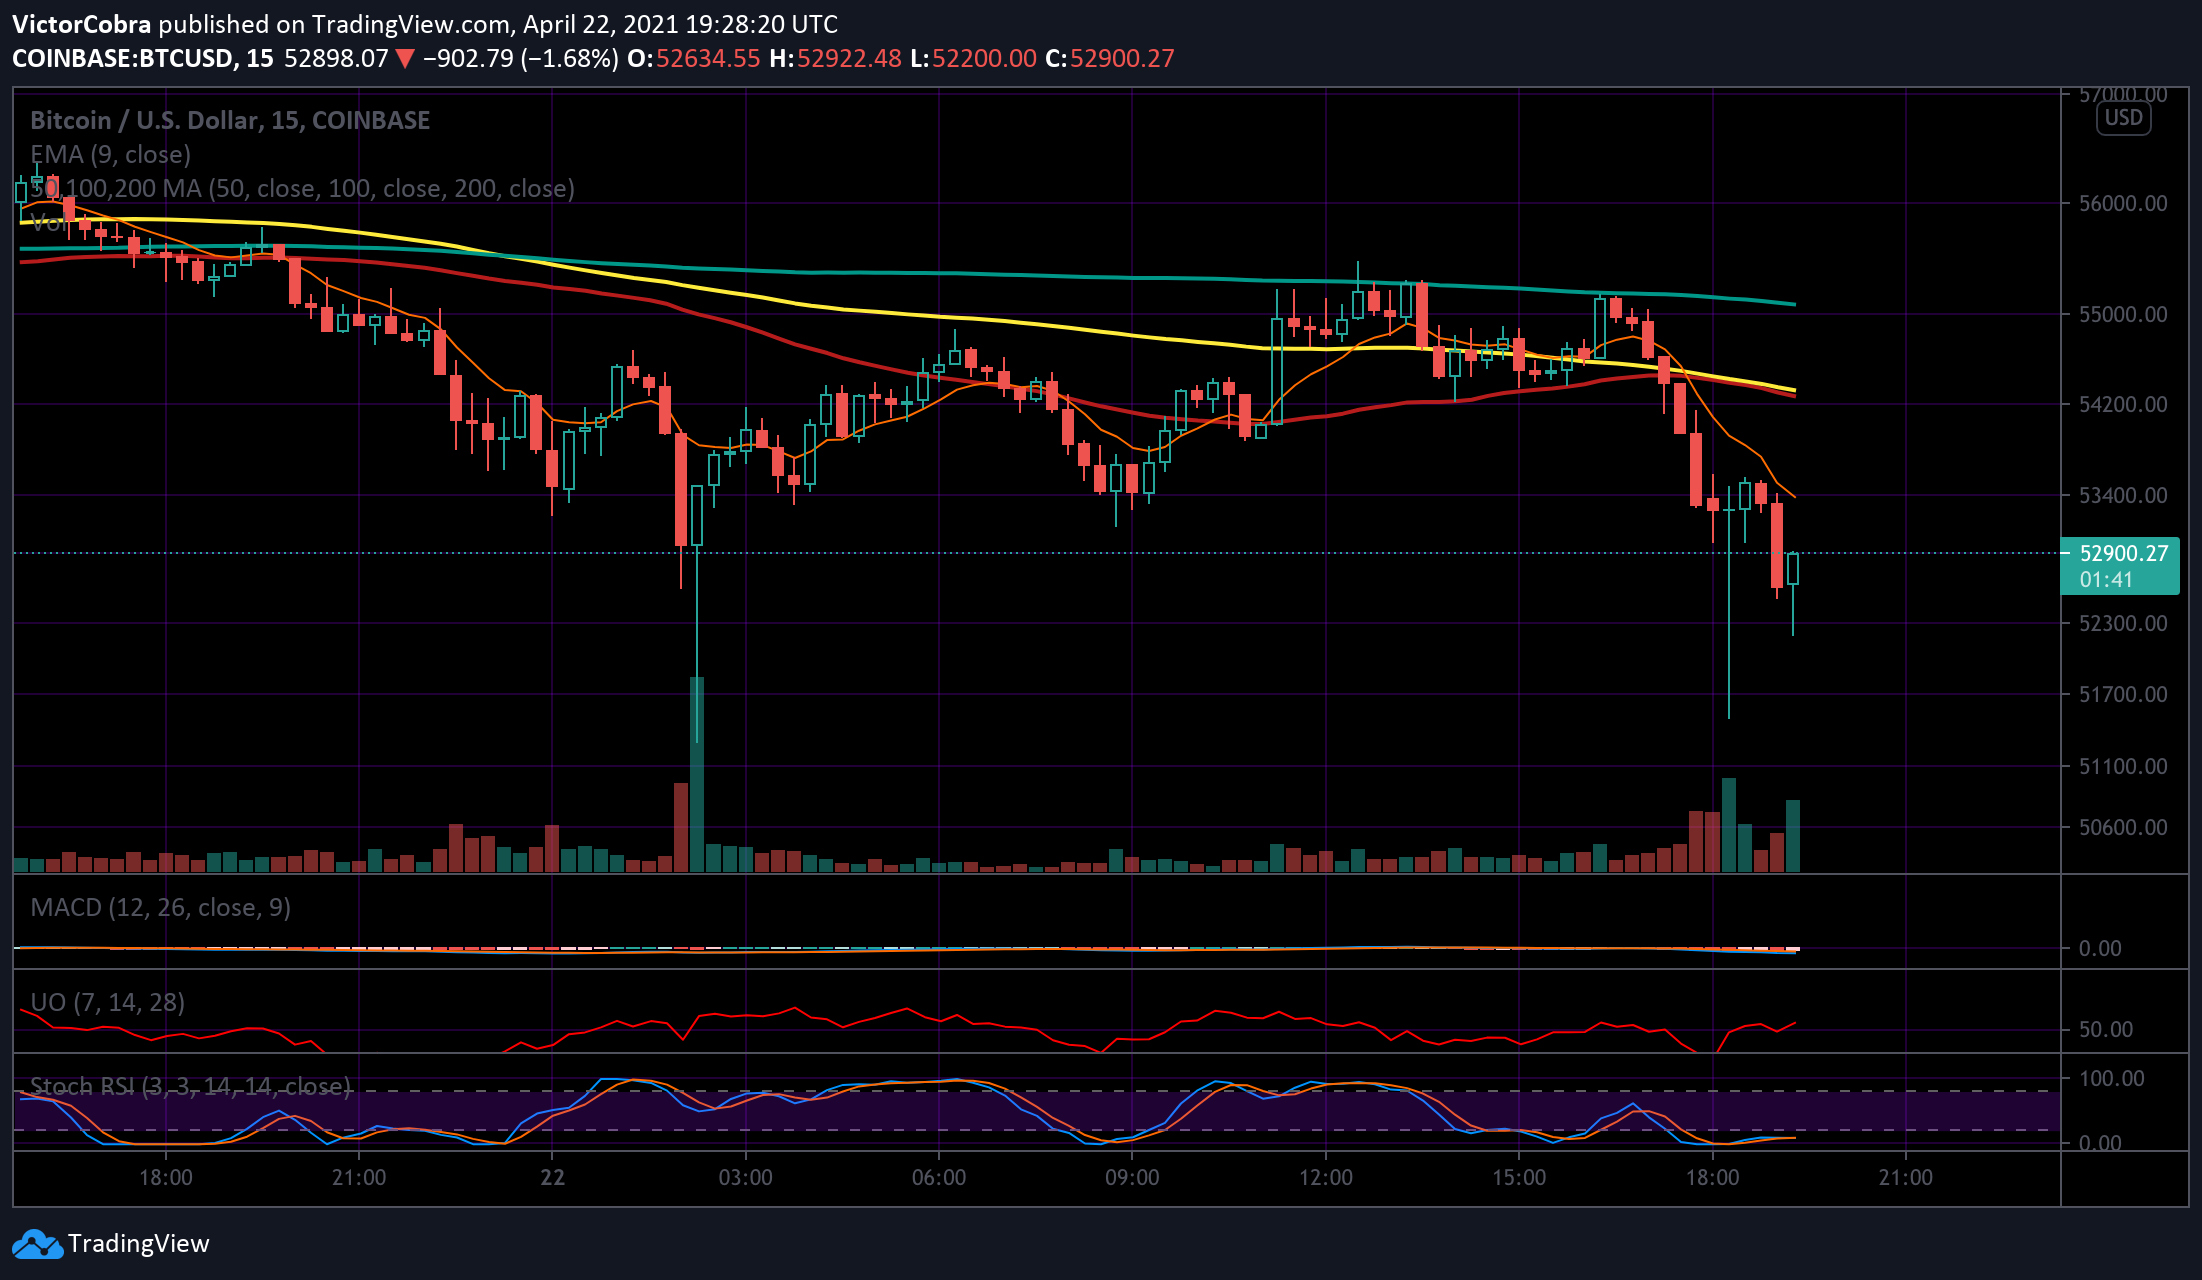Click the 12:00 time axis label
The image size is (2202, 1280).
pyautogui.click(x=1326, y=1177)
